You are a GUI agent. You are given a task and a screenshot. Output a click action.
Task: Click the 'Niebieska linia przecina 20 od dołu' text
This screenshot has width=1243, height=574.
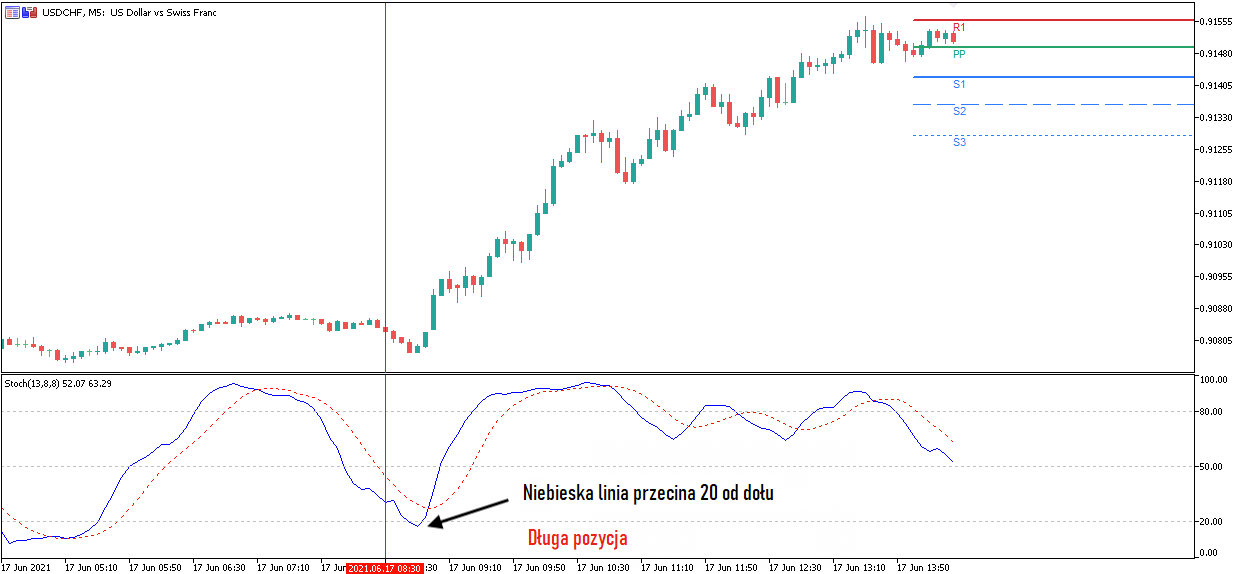click(x=648, y=492)
